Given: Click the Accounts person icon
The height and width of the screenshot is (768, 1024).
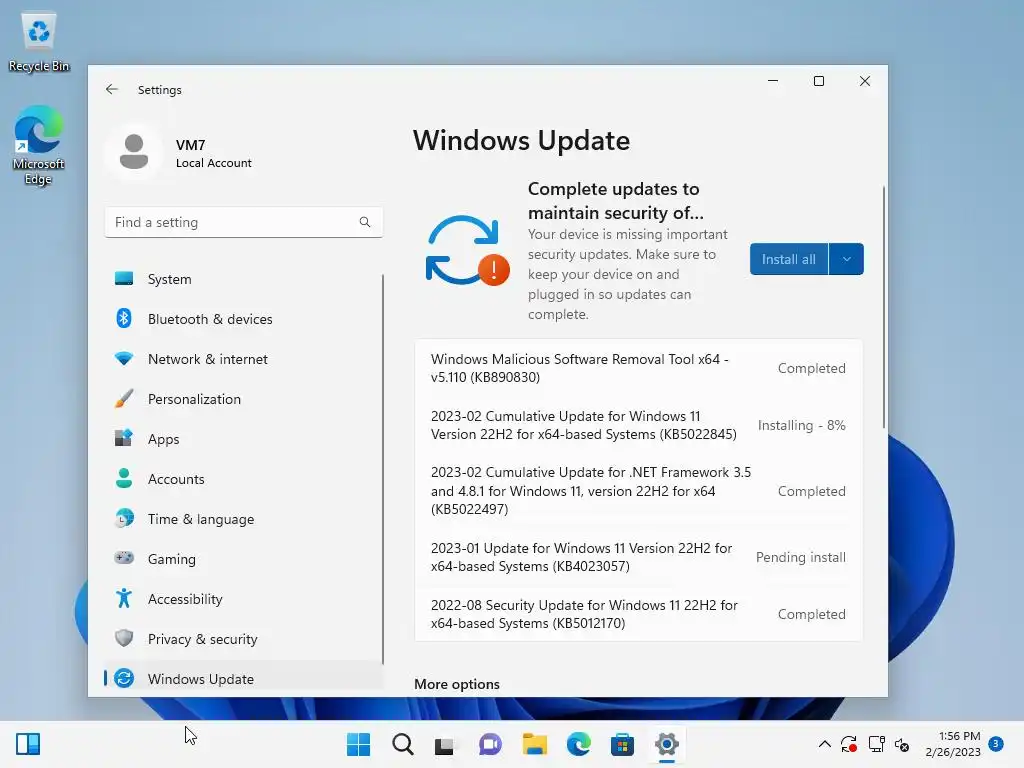Looking at the screenshot, I should [x=123, y=479].
